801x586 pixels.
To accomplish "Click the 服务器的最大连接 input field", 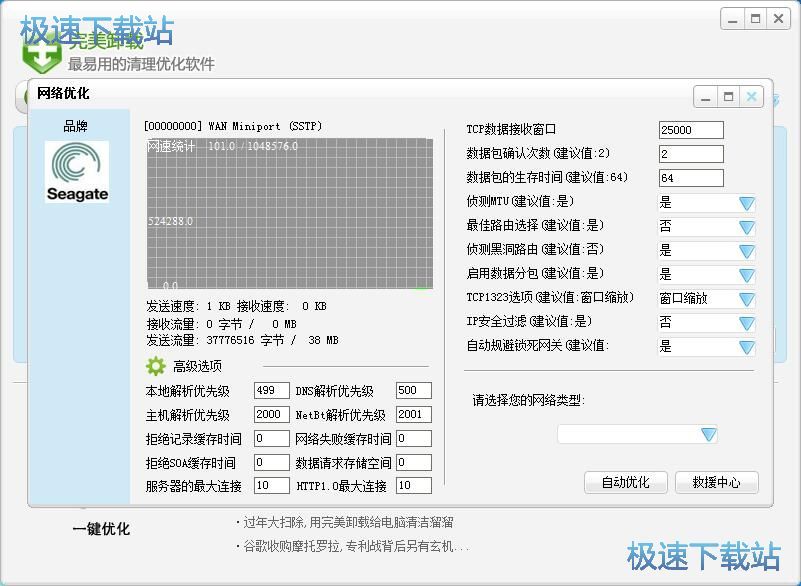I will pos(272,485).
